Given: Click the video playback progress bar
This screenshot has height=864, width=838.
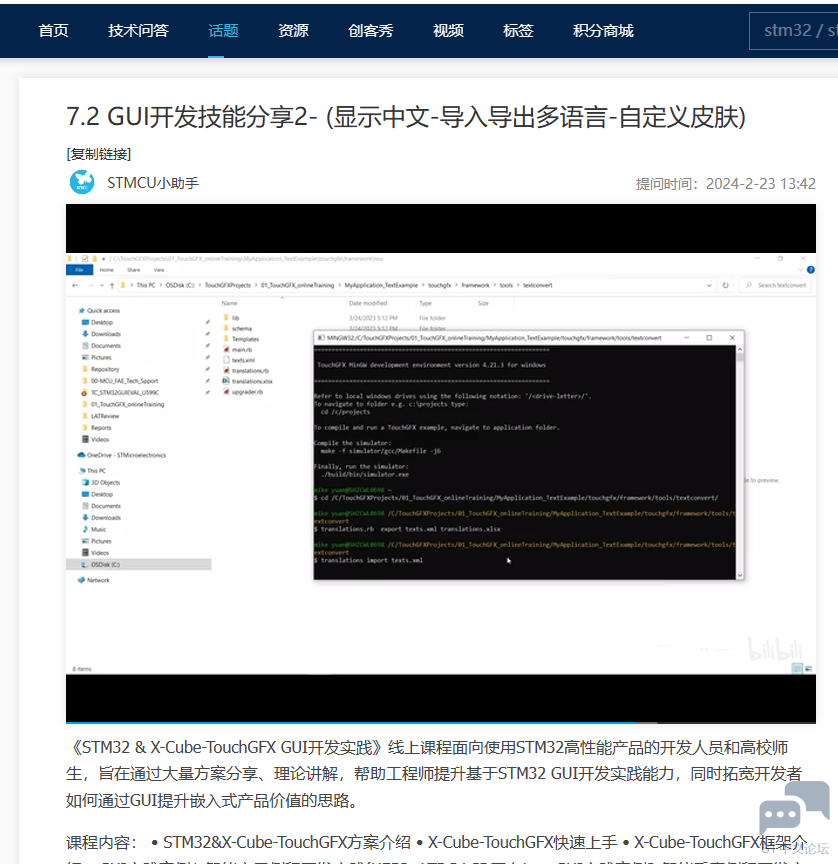Looking at the screenshot, I should tap(441, 722).
